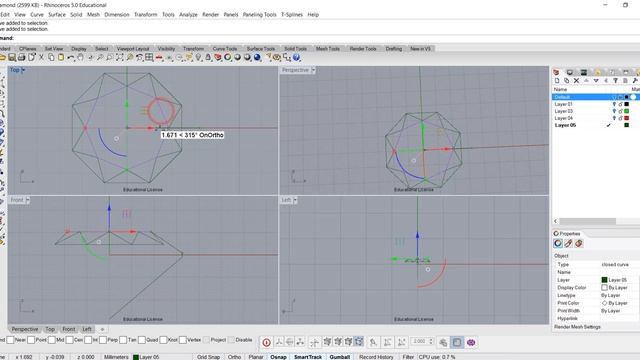Open the T-Splines menu
This screenshot has height=360, width=640.
292,15
